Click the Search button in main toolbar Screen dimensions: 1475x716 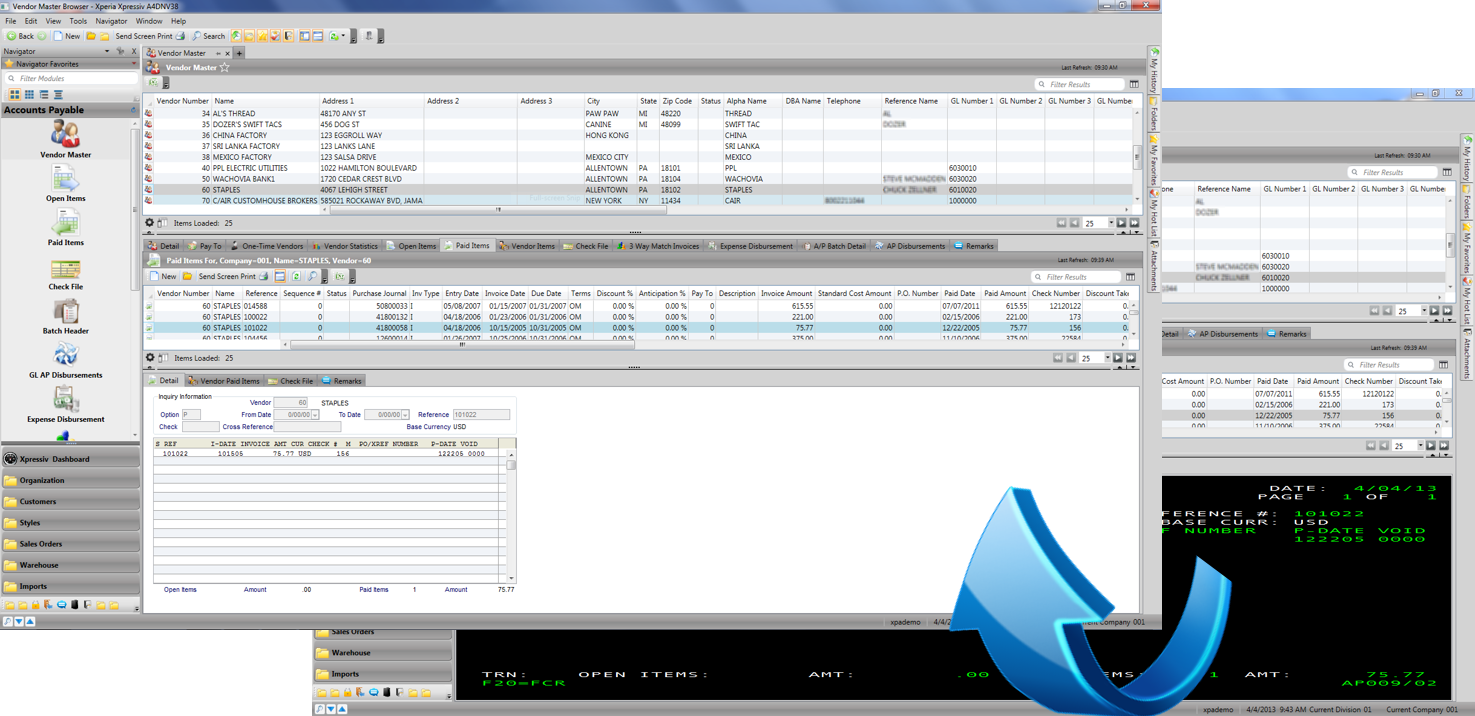[208, 36]
